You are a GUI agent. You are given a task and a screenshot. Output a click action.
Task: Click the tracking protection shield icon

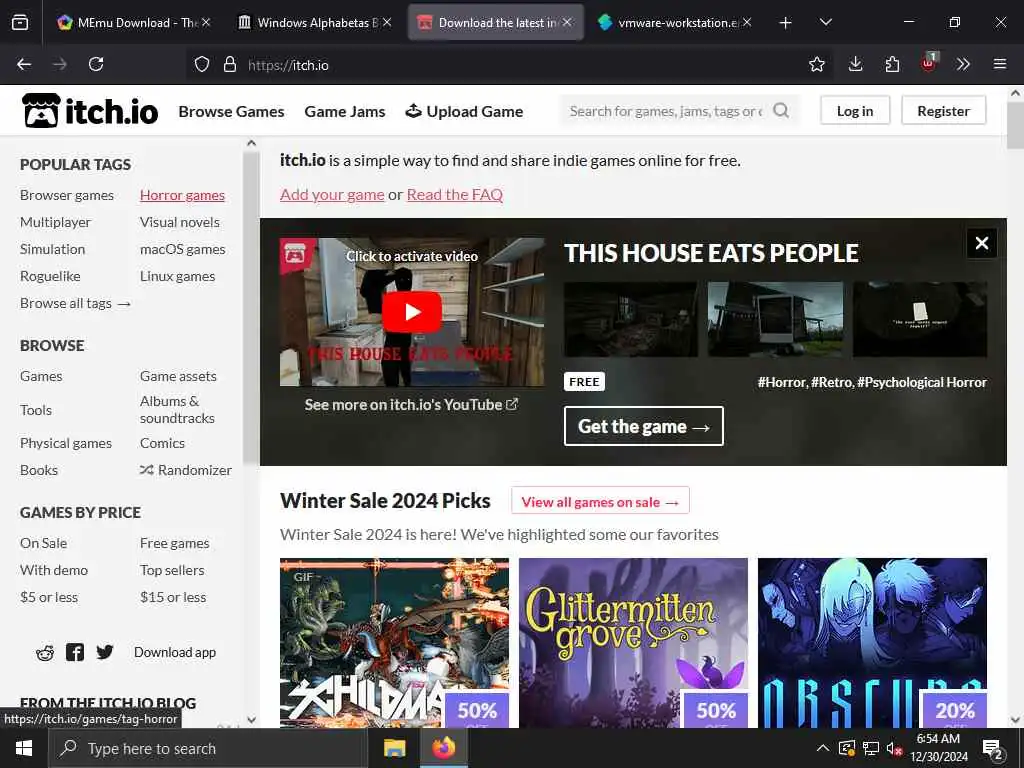202,65
